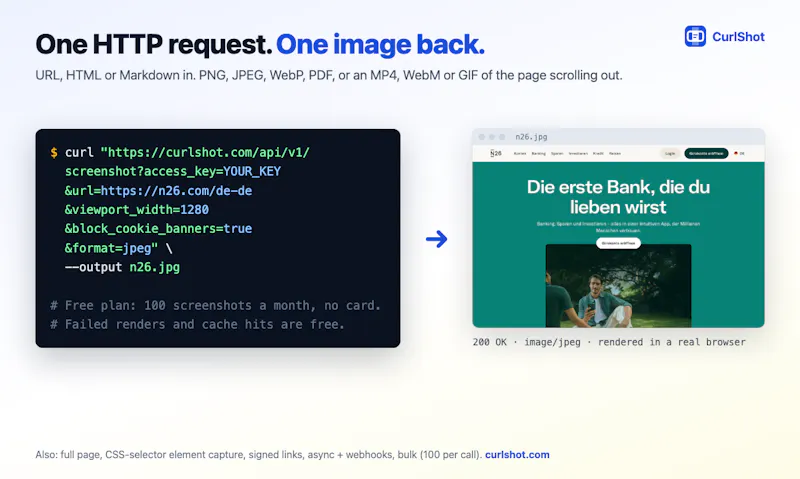Click white pill button under hero headline

pos(618,243)
